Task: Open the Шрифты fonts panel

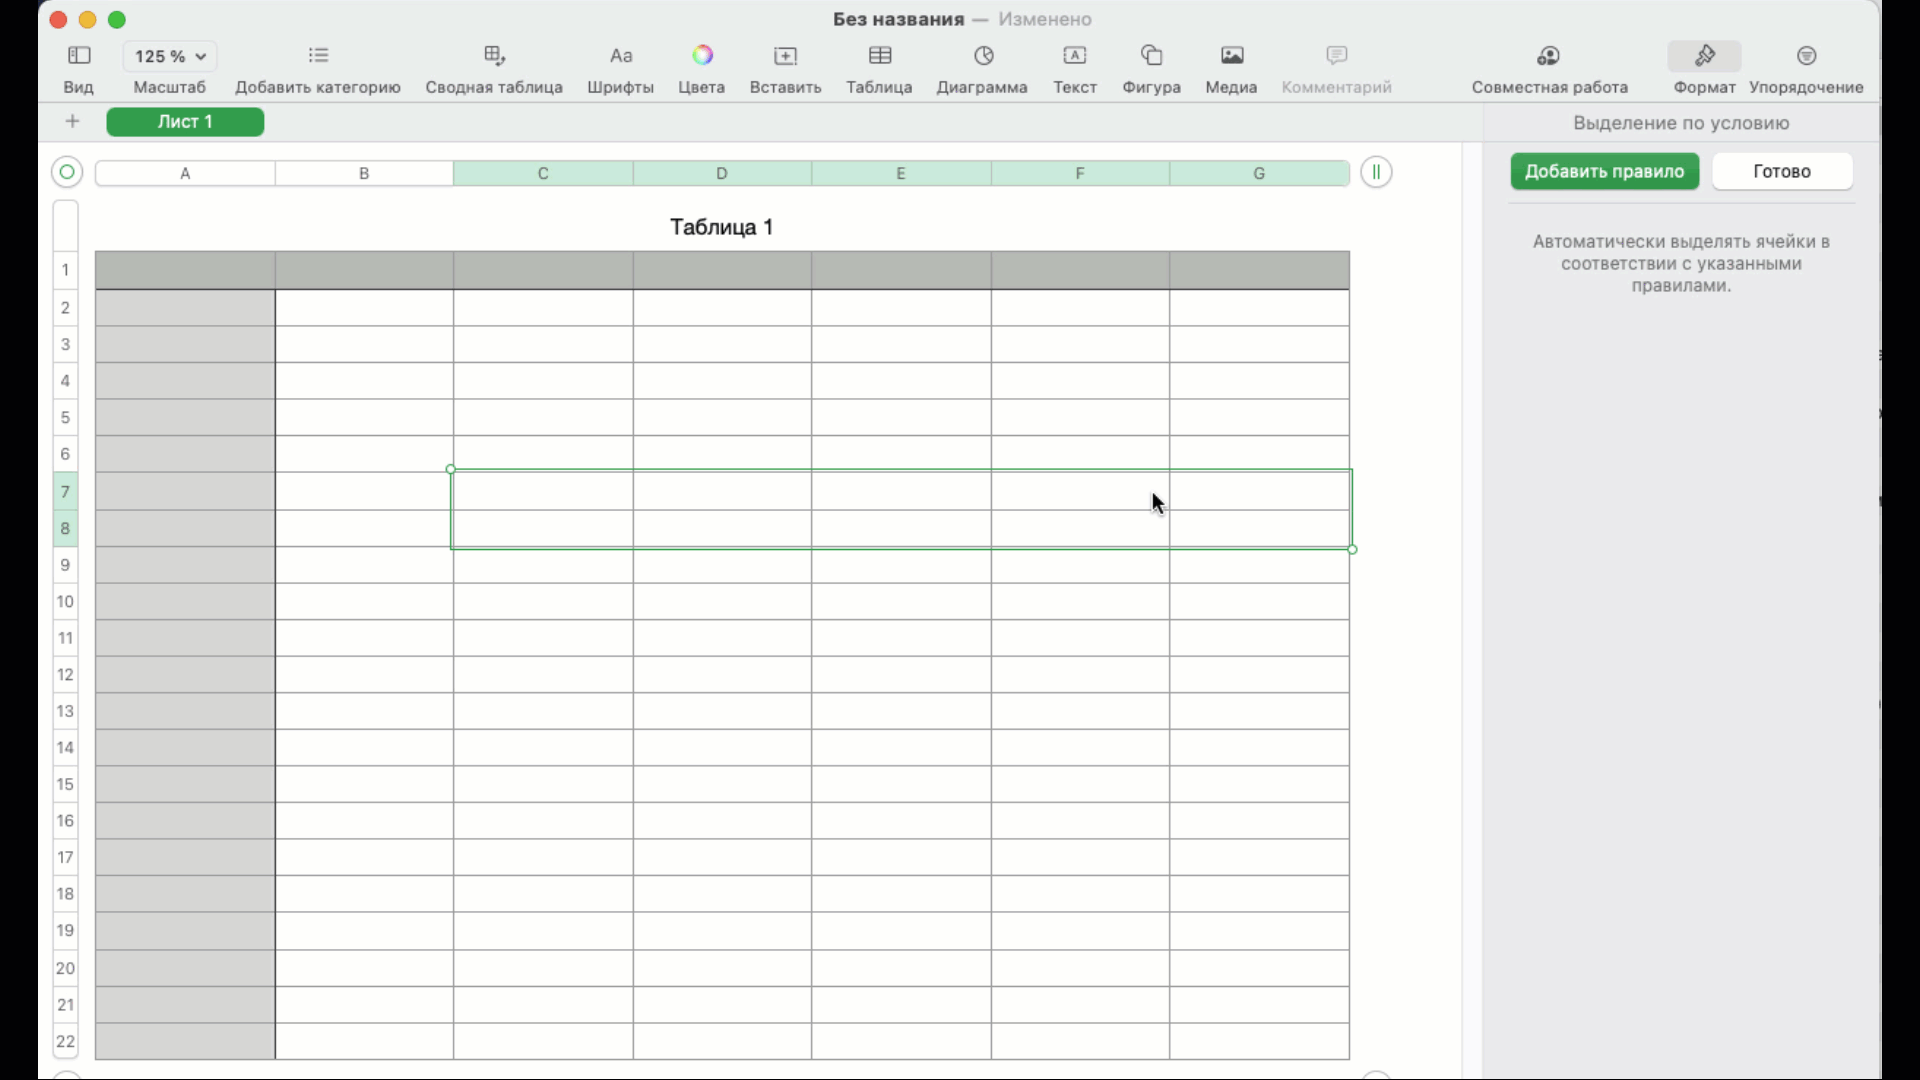Action: (x=620, y=56)
